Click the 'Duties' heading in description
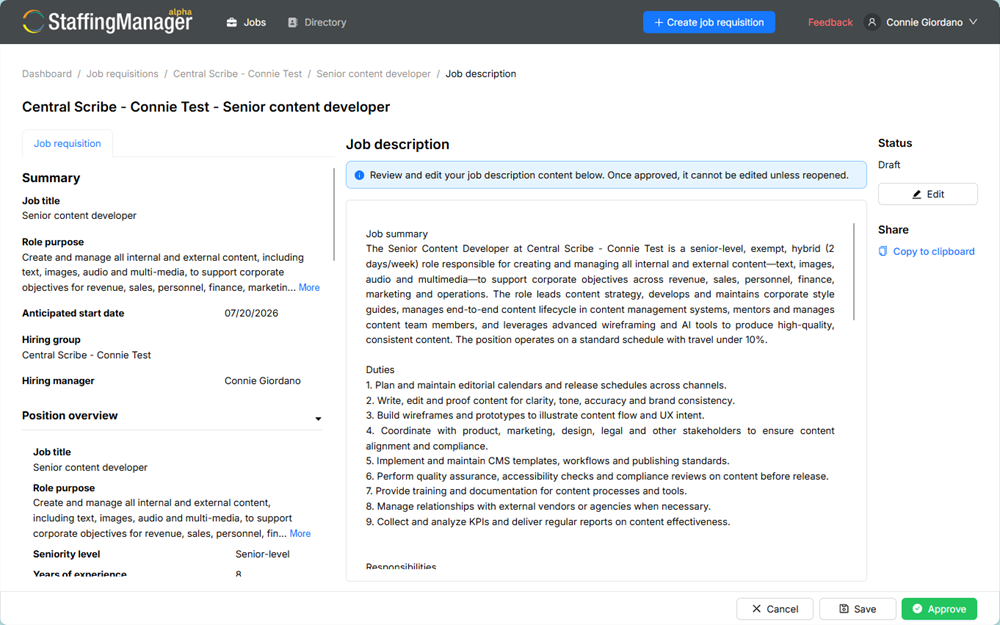Image resolution: width=1000 pixels, height=625 pixels. click(x=380, y=370)
